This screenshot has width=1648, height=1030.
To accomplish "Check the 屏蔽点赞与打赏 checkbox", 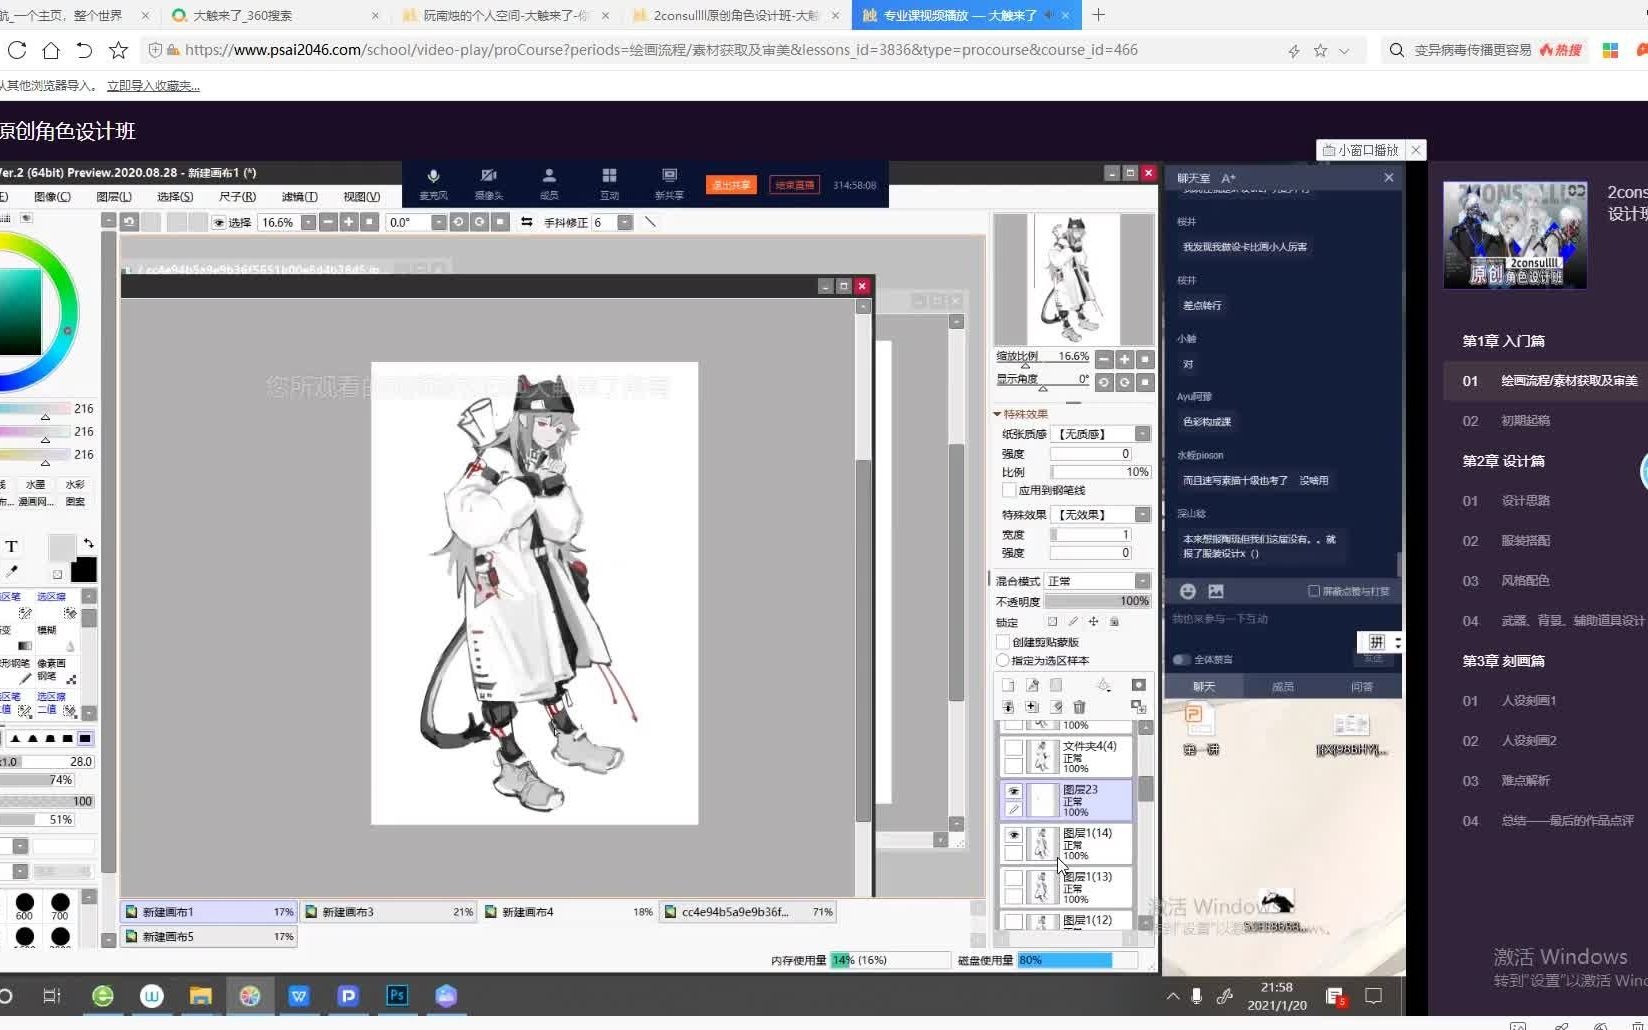I will [1314, 591].
